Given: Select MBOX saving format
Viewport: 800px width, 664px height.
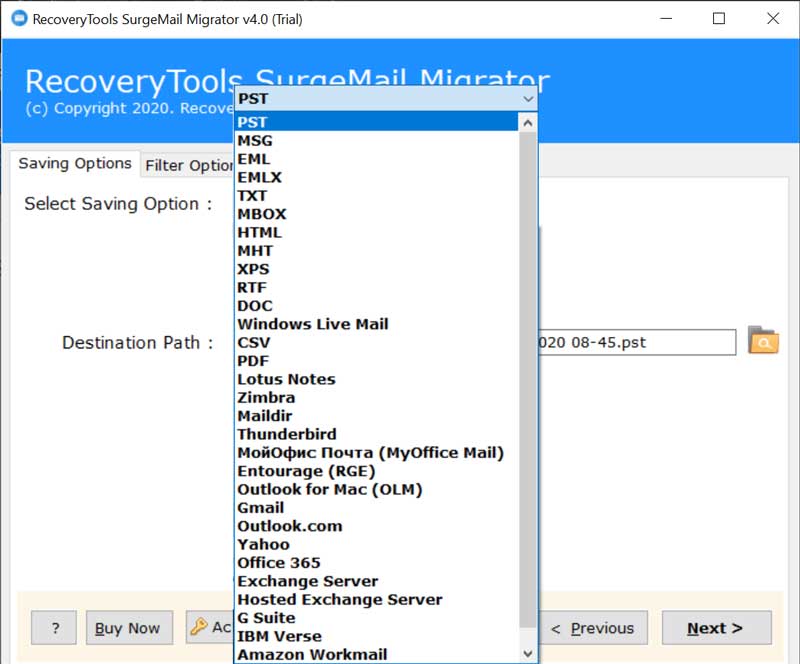Looking at the screenshot, I should pos(377,214).
